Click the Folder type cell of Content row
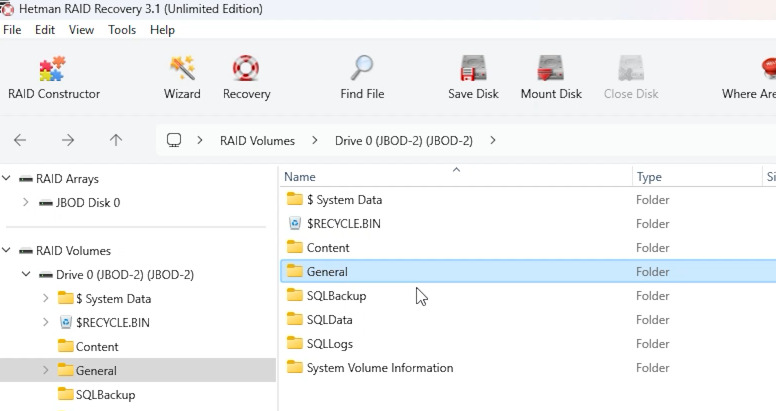The image size is (776, 411). click(652, 248)
